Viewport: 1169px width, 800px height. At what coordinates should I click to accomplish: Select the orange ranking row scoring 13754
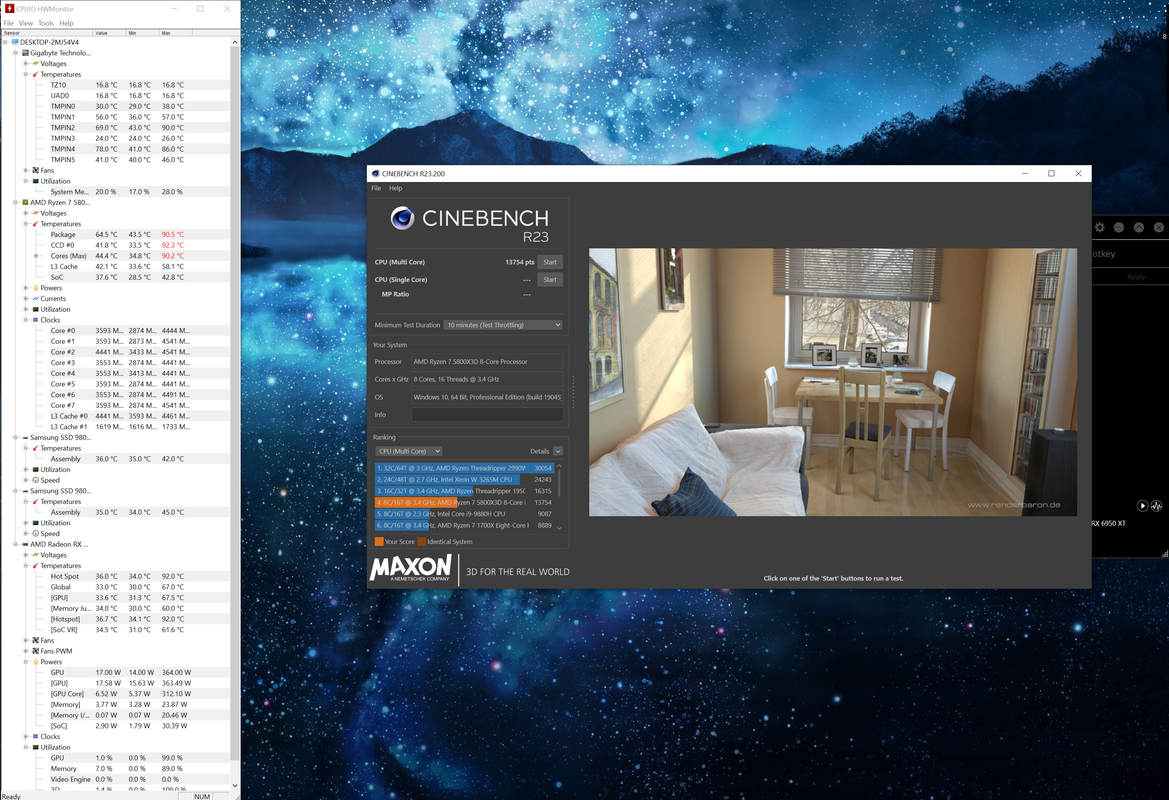464,503
